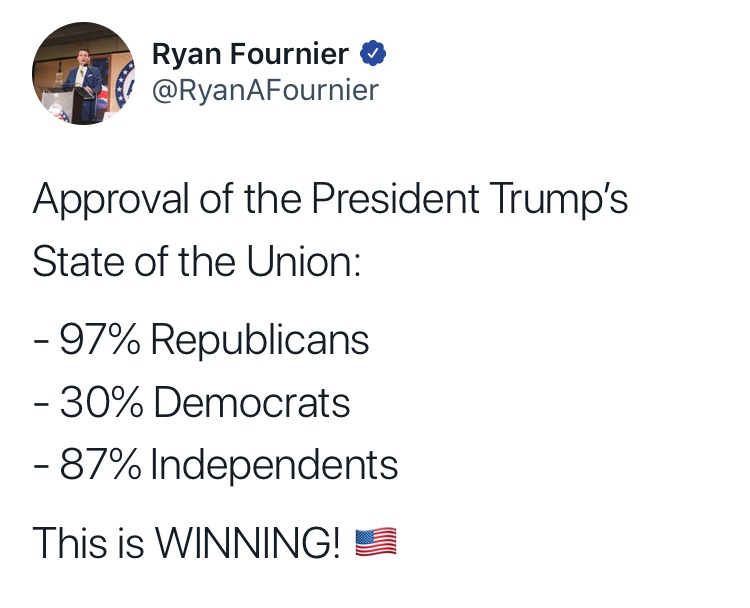Click the word "Democrats"
The height and width of the screenshot is (608, 750).
252,403
